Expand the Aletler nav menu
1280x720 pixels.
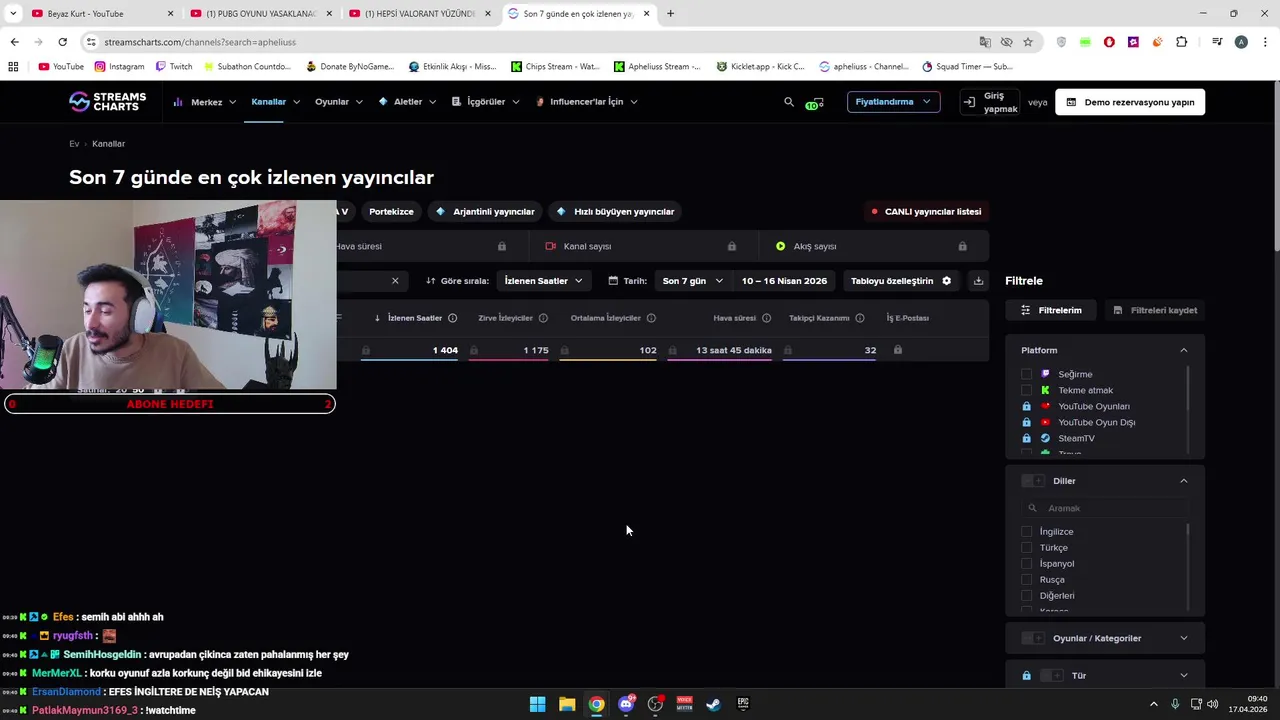[x=406, y=102]
